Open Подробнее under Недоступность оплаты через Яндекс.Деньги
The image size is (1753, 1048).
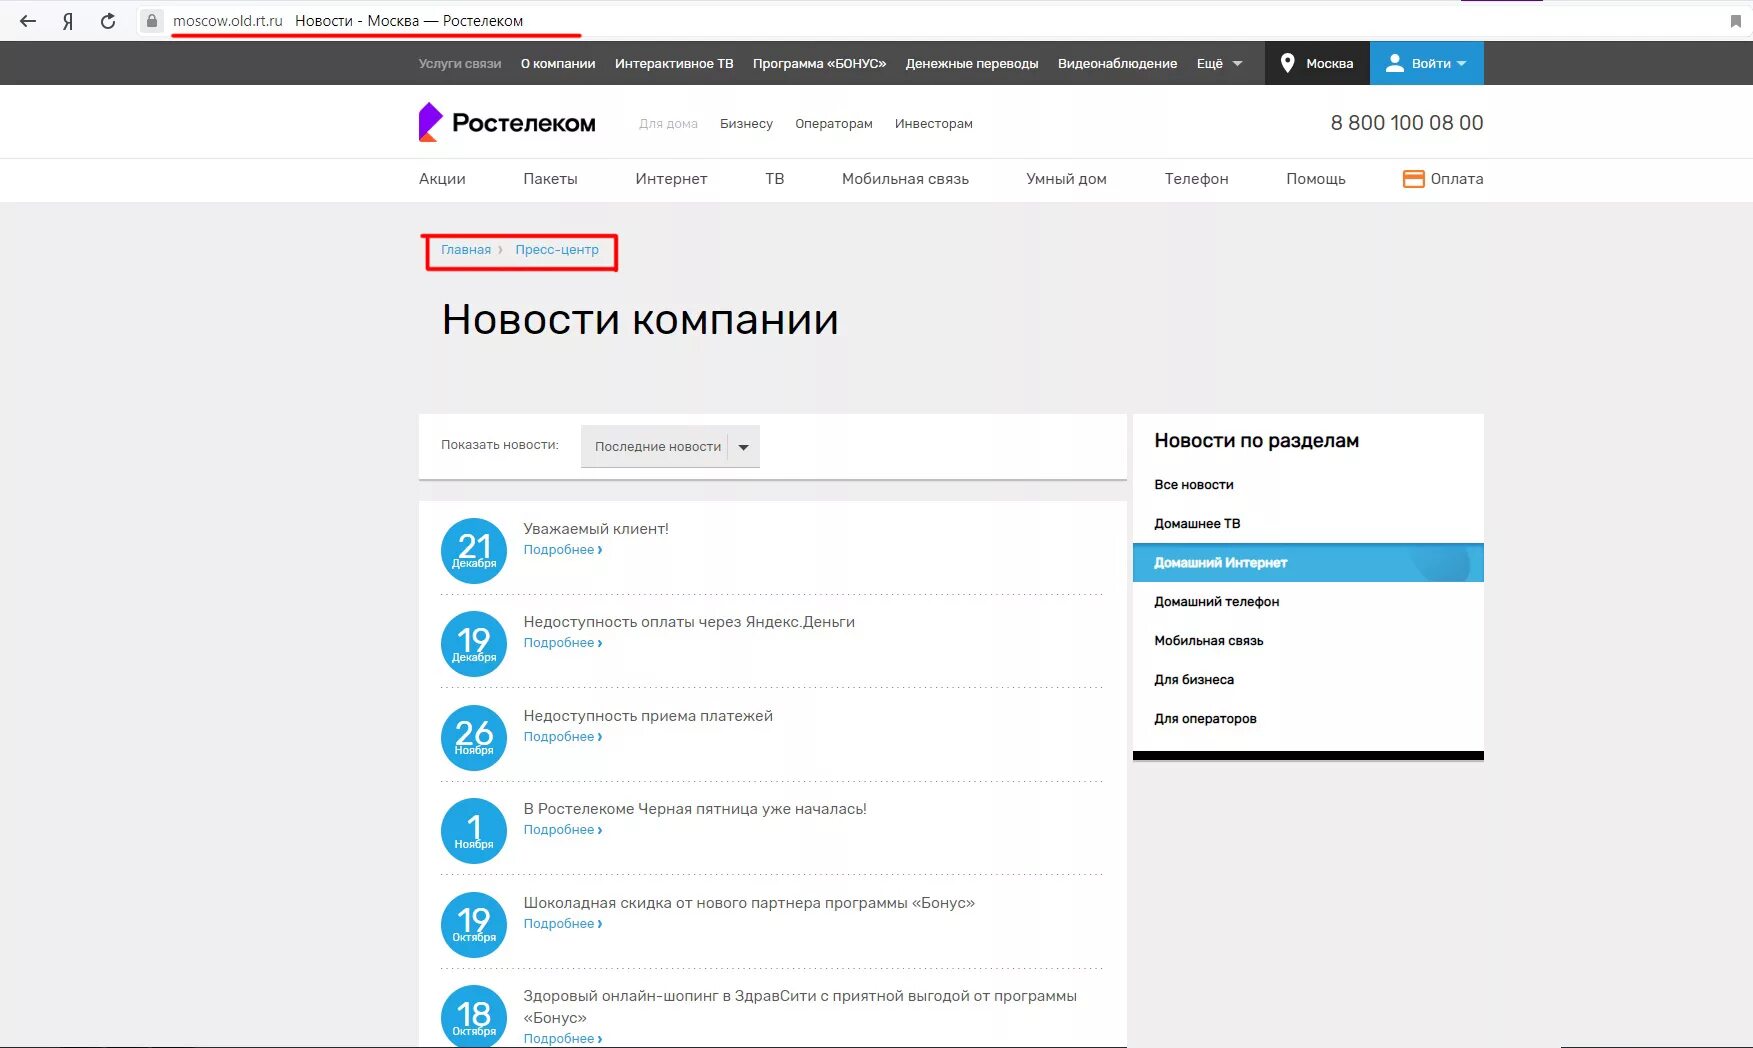563,643
